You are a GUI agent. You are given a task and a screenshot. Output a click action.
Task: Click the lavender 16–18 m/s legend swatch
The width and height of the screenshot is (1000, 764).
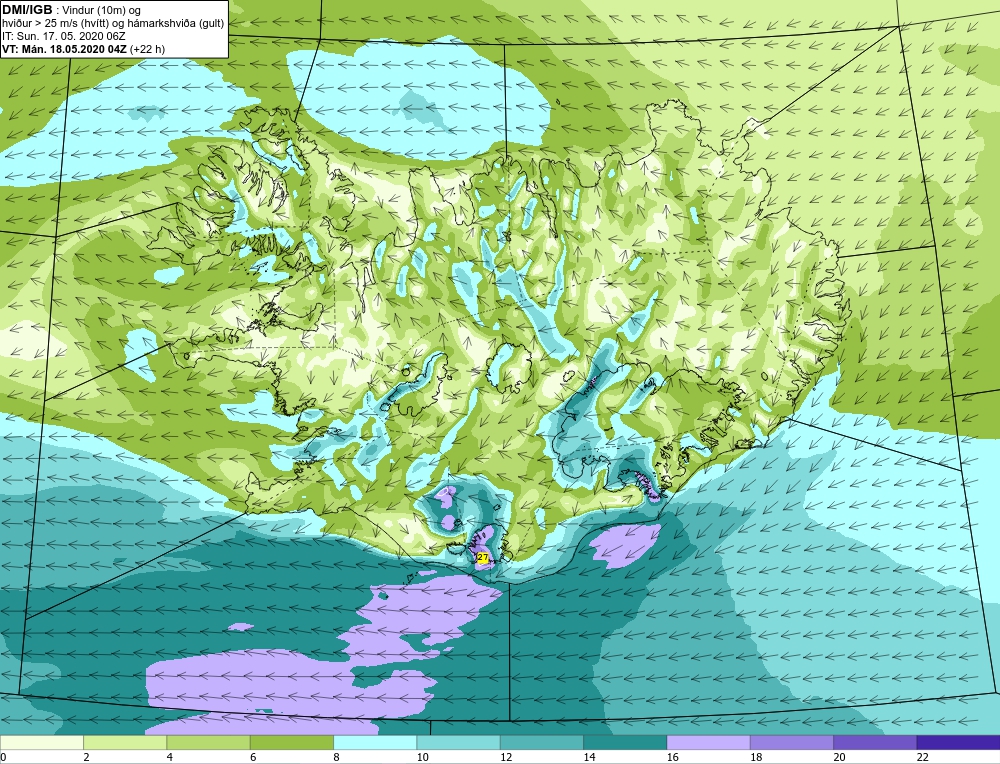click(709, 742)
